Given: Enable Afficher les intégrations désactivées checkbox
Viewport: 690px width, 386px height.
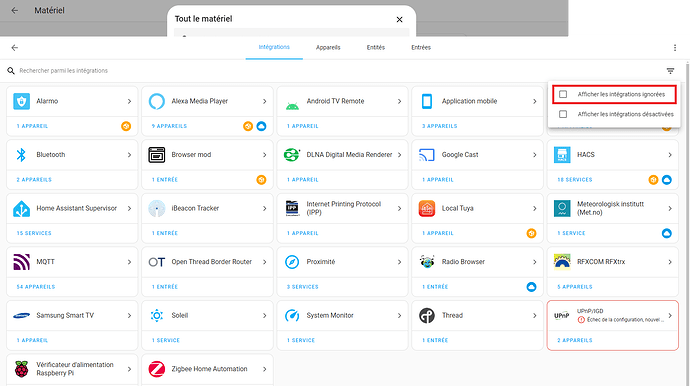Looking at the screenshot, I should (x=563, y=114).
